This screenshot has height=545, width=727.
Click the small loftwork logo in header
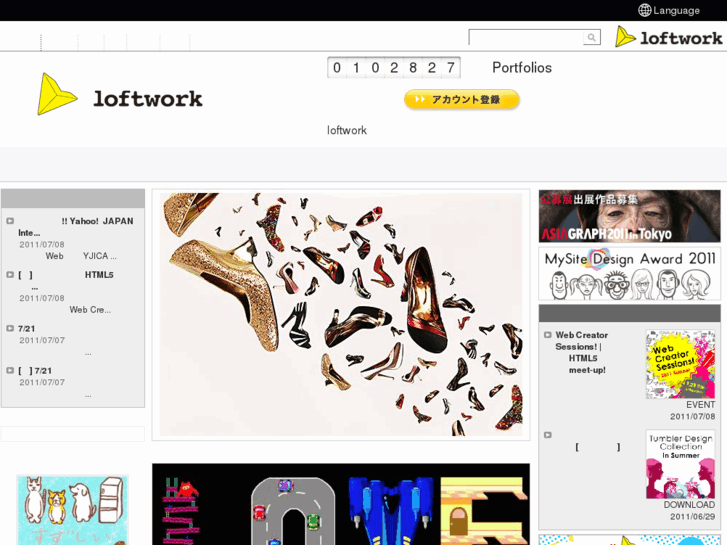click(x=669, y=37)
